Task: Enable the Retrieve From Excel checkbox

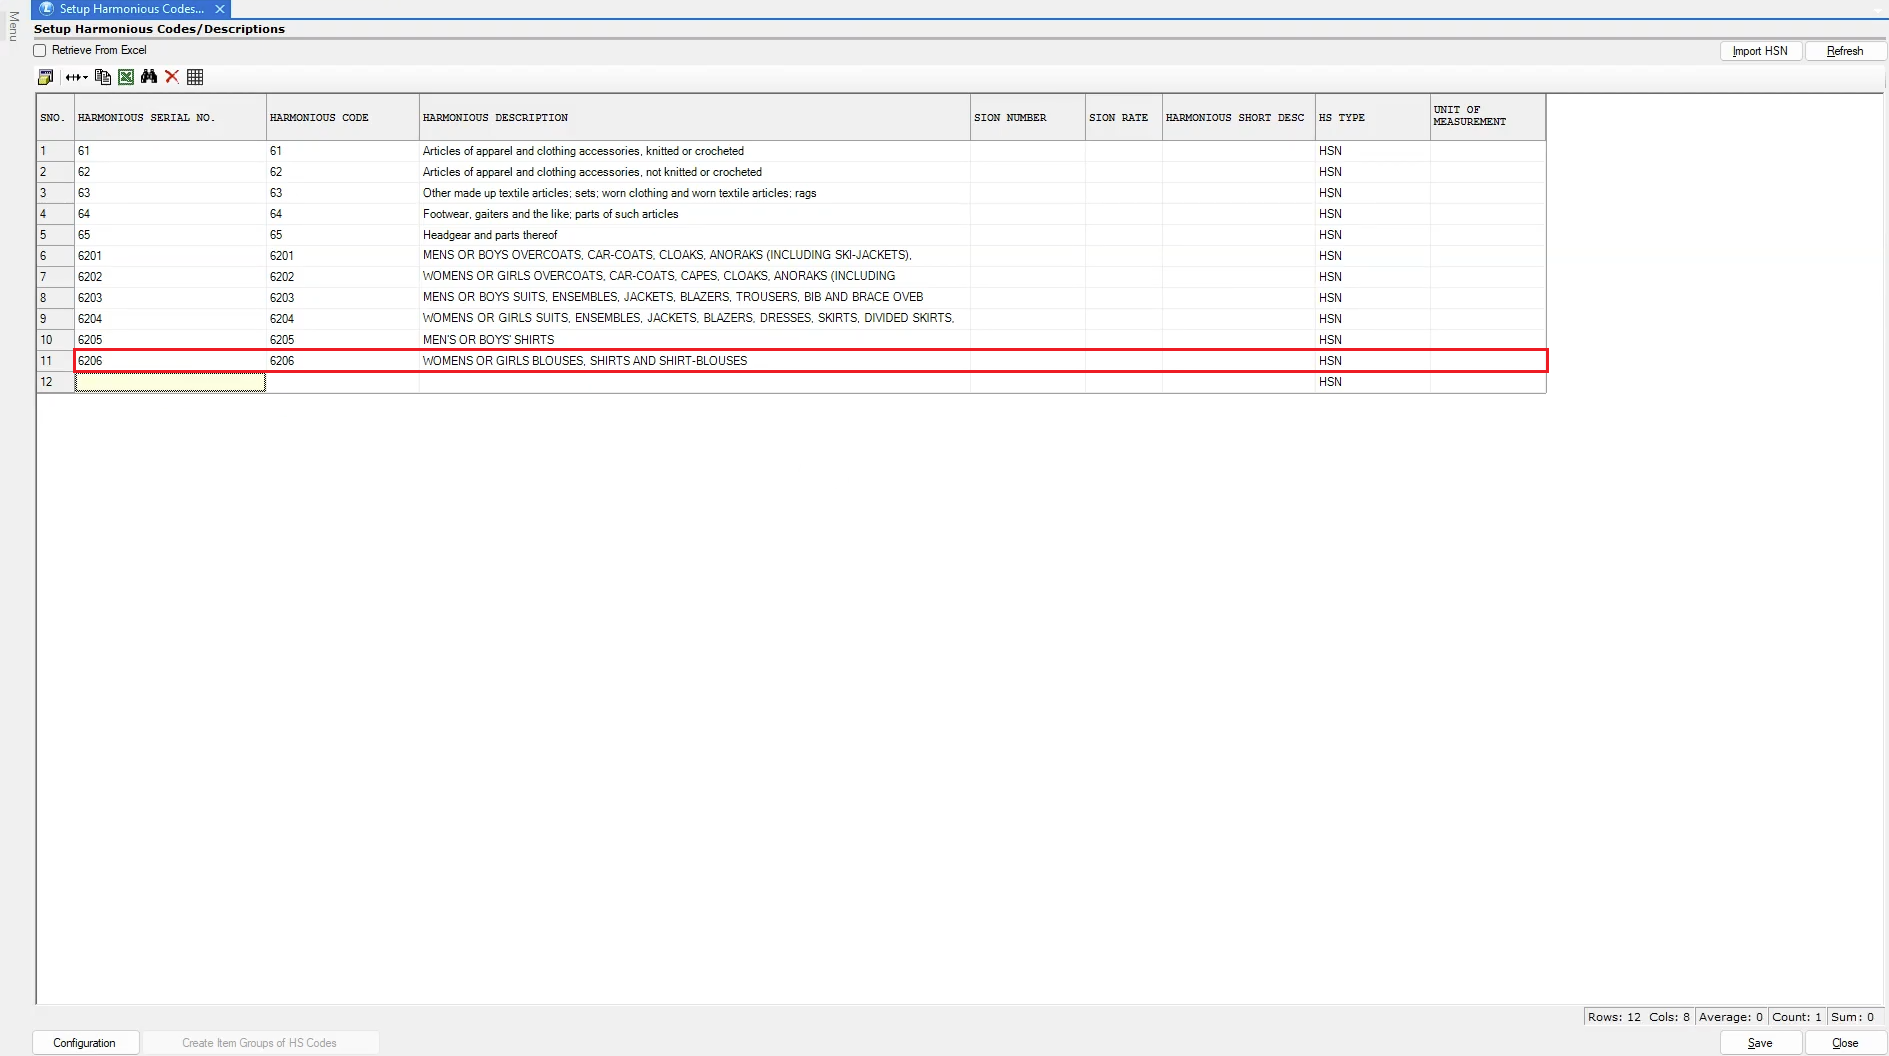Action: [41, 51]
